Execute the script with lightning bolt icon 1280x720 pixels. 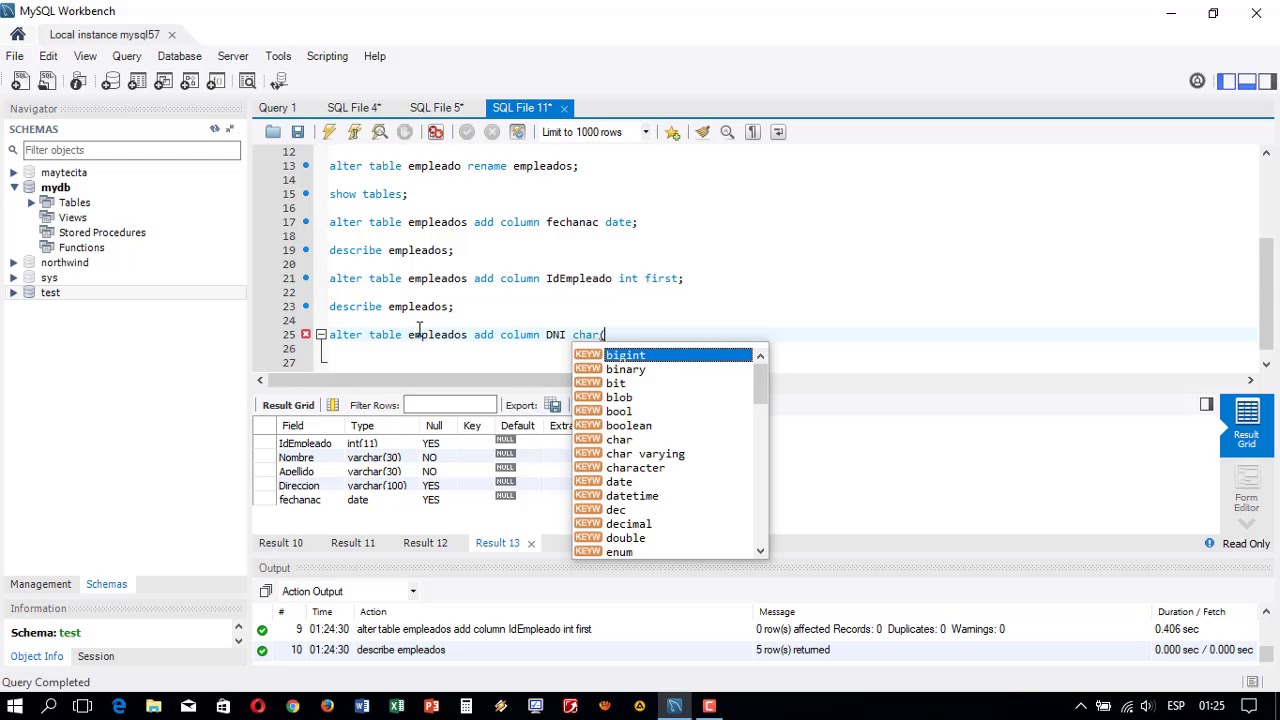[x=329, y=132]
